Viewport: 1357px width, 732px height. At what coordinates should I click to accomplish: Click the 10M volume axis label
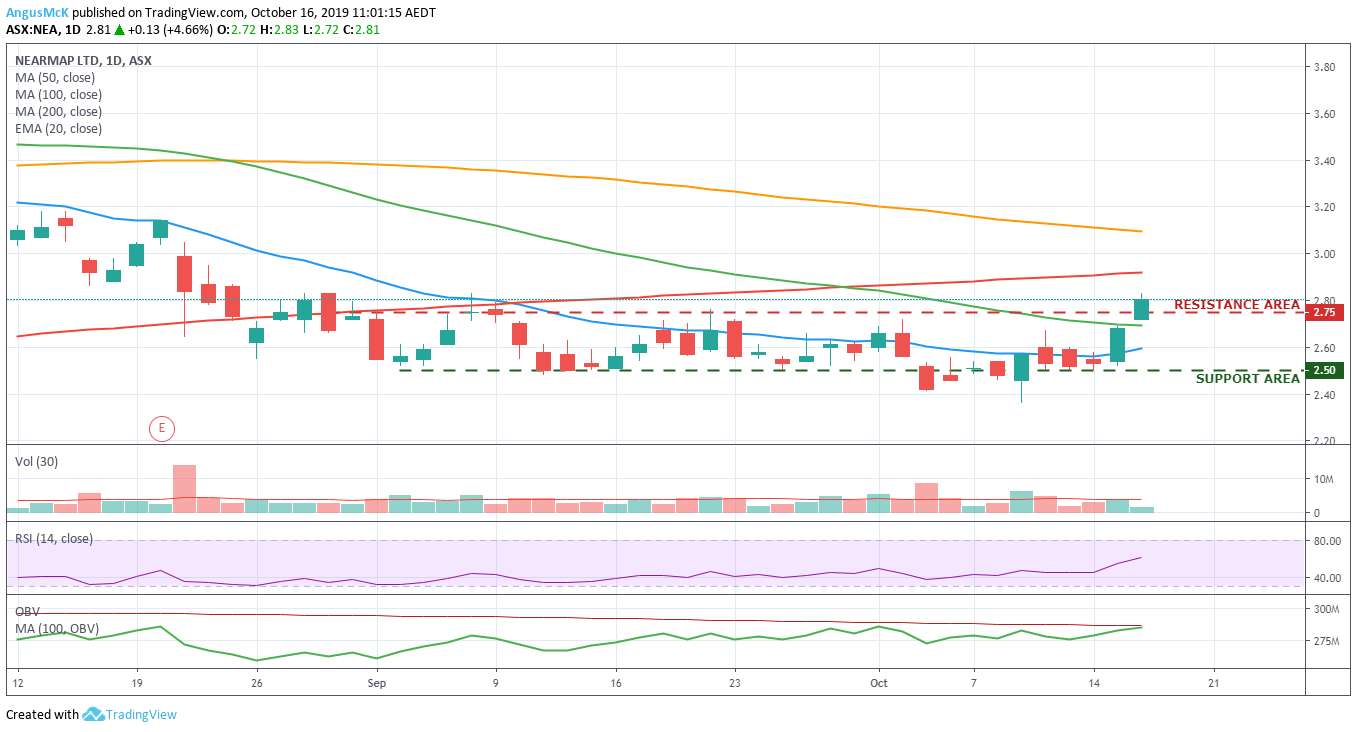tap(1323, 480)
